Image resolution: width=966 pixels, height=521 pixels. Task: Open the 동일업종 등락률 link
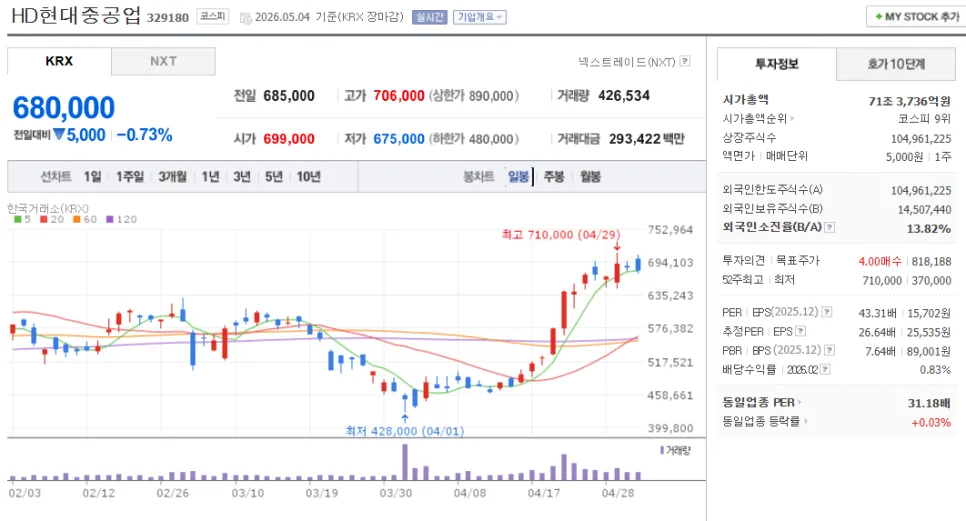coord(765,422)
